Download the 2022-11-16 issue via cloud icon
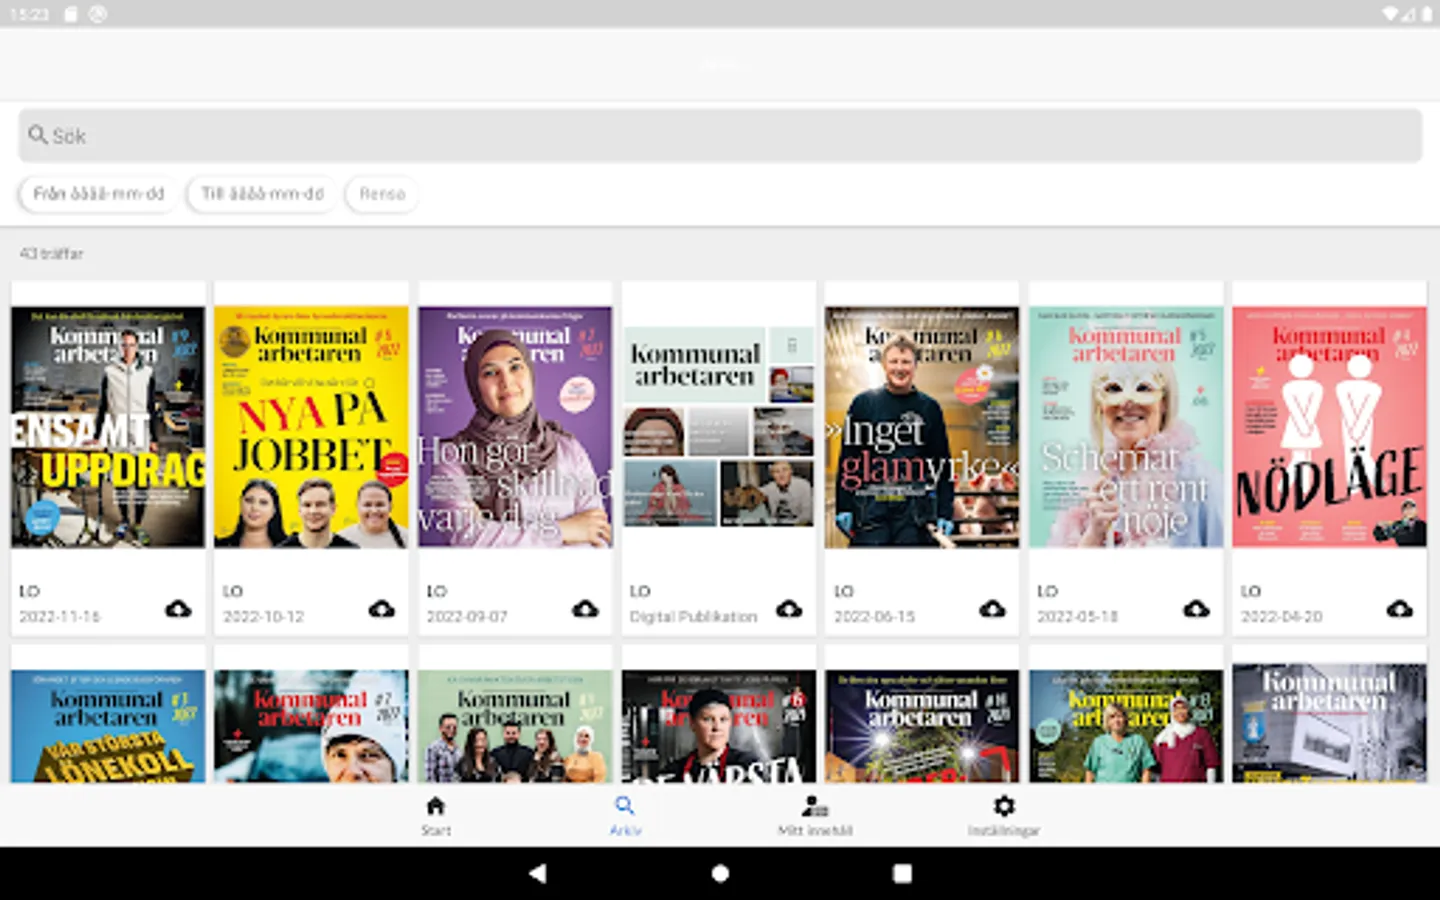Viewport: 1440px width, 900px height. tap(178, 609)
